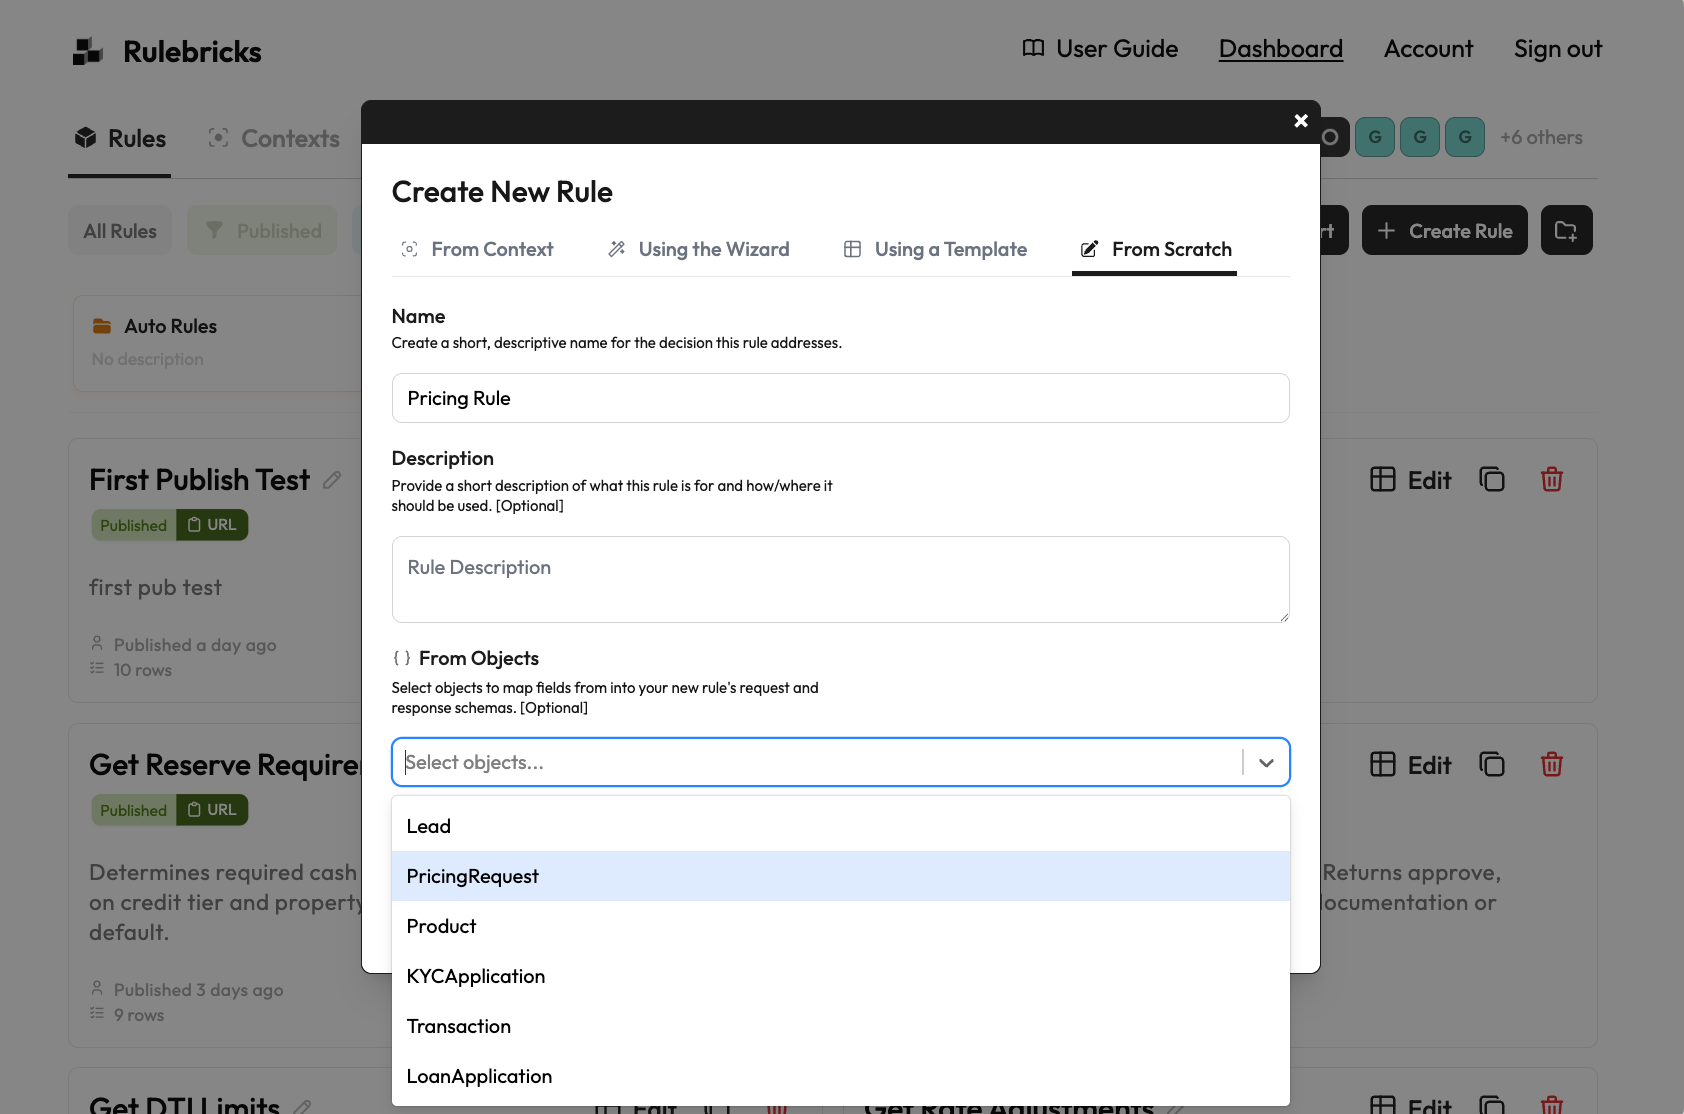Viewport: 1684px width, 1114px height.
Task: Click the trash icon for Get Reserve Requirements
Action: click(x=1551, y=765)
